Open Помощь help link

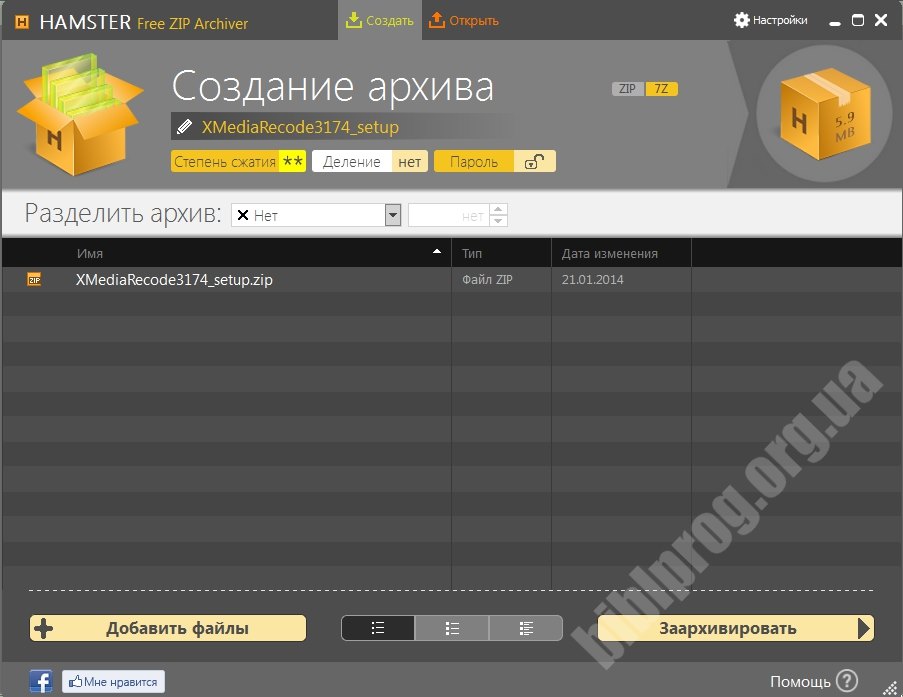coord(800,681)
